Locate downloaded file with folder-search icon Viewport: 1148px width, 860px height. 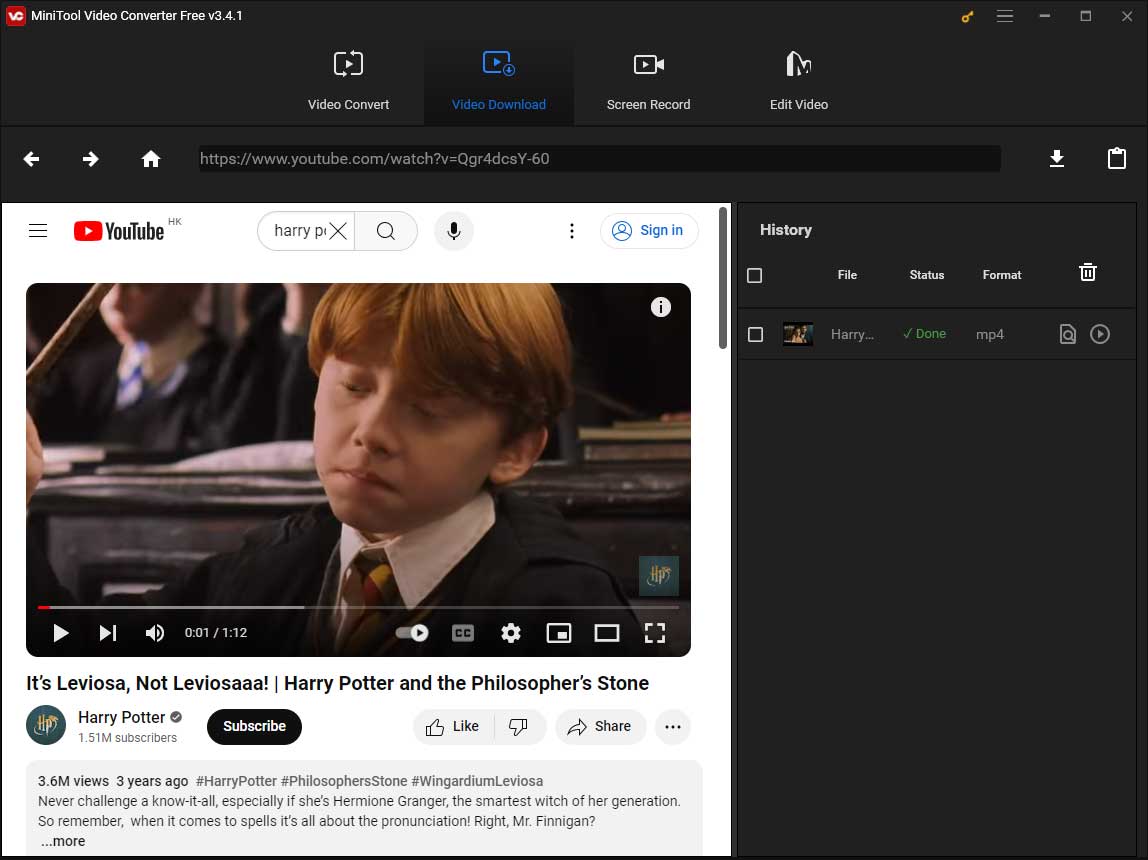coord(1067,334)
